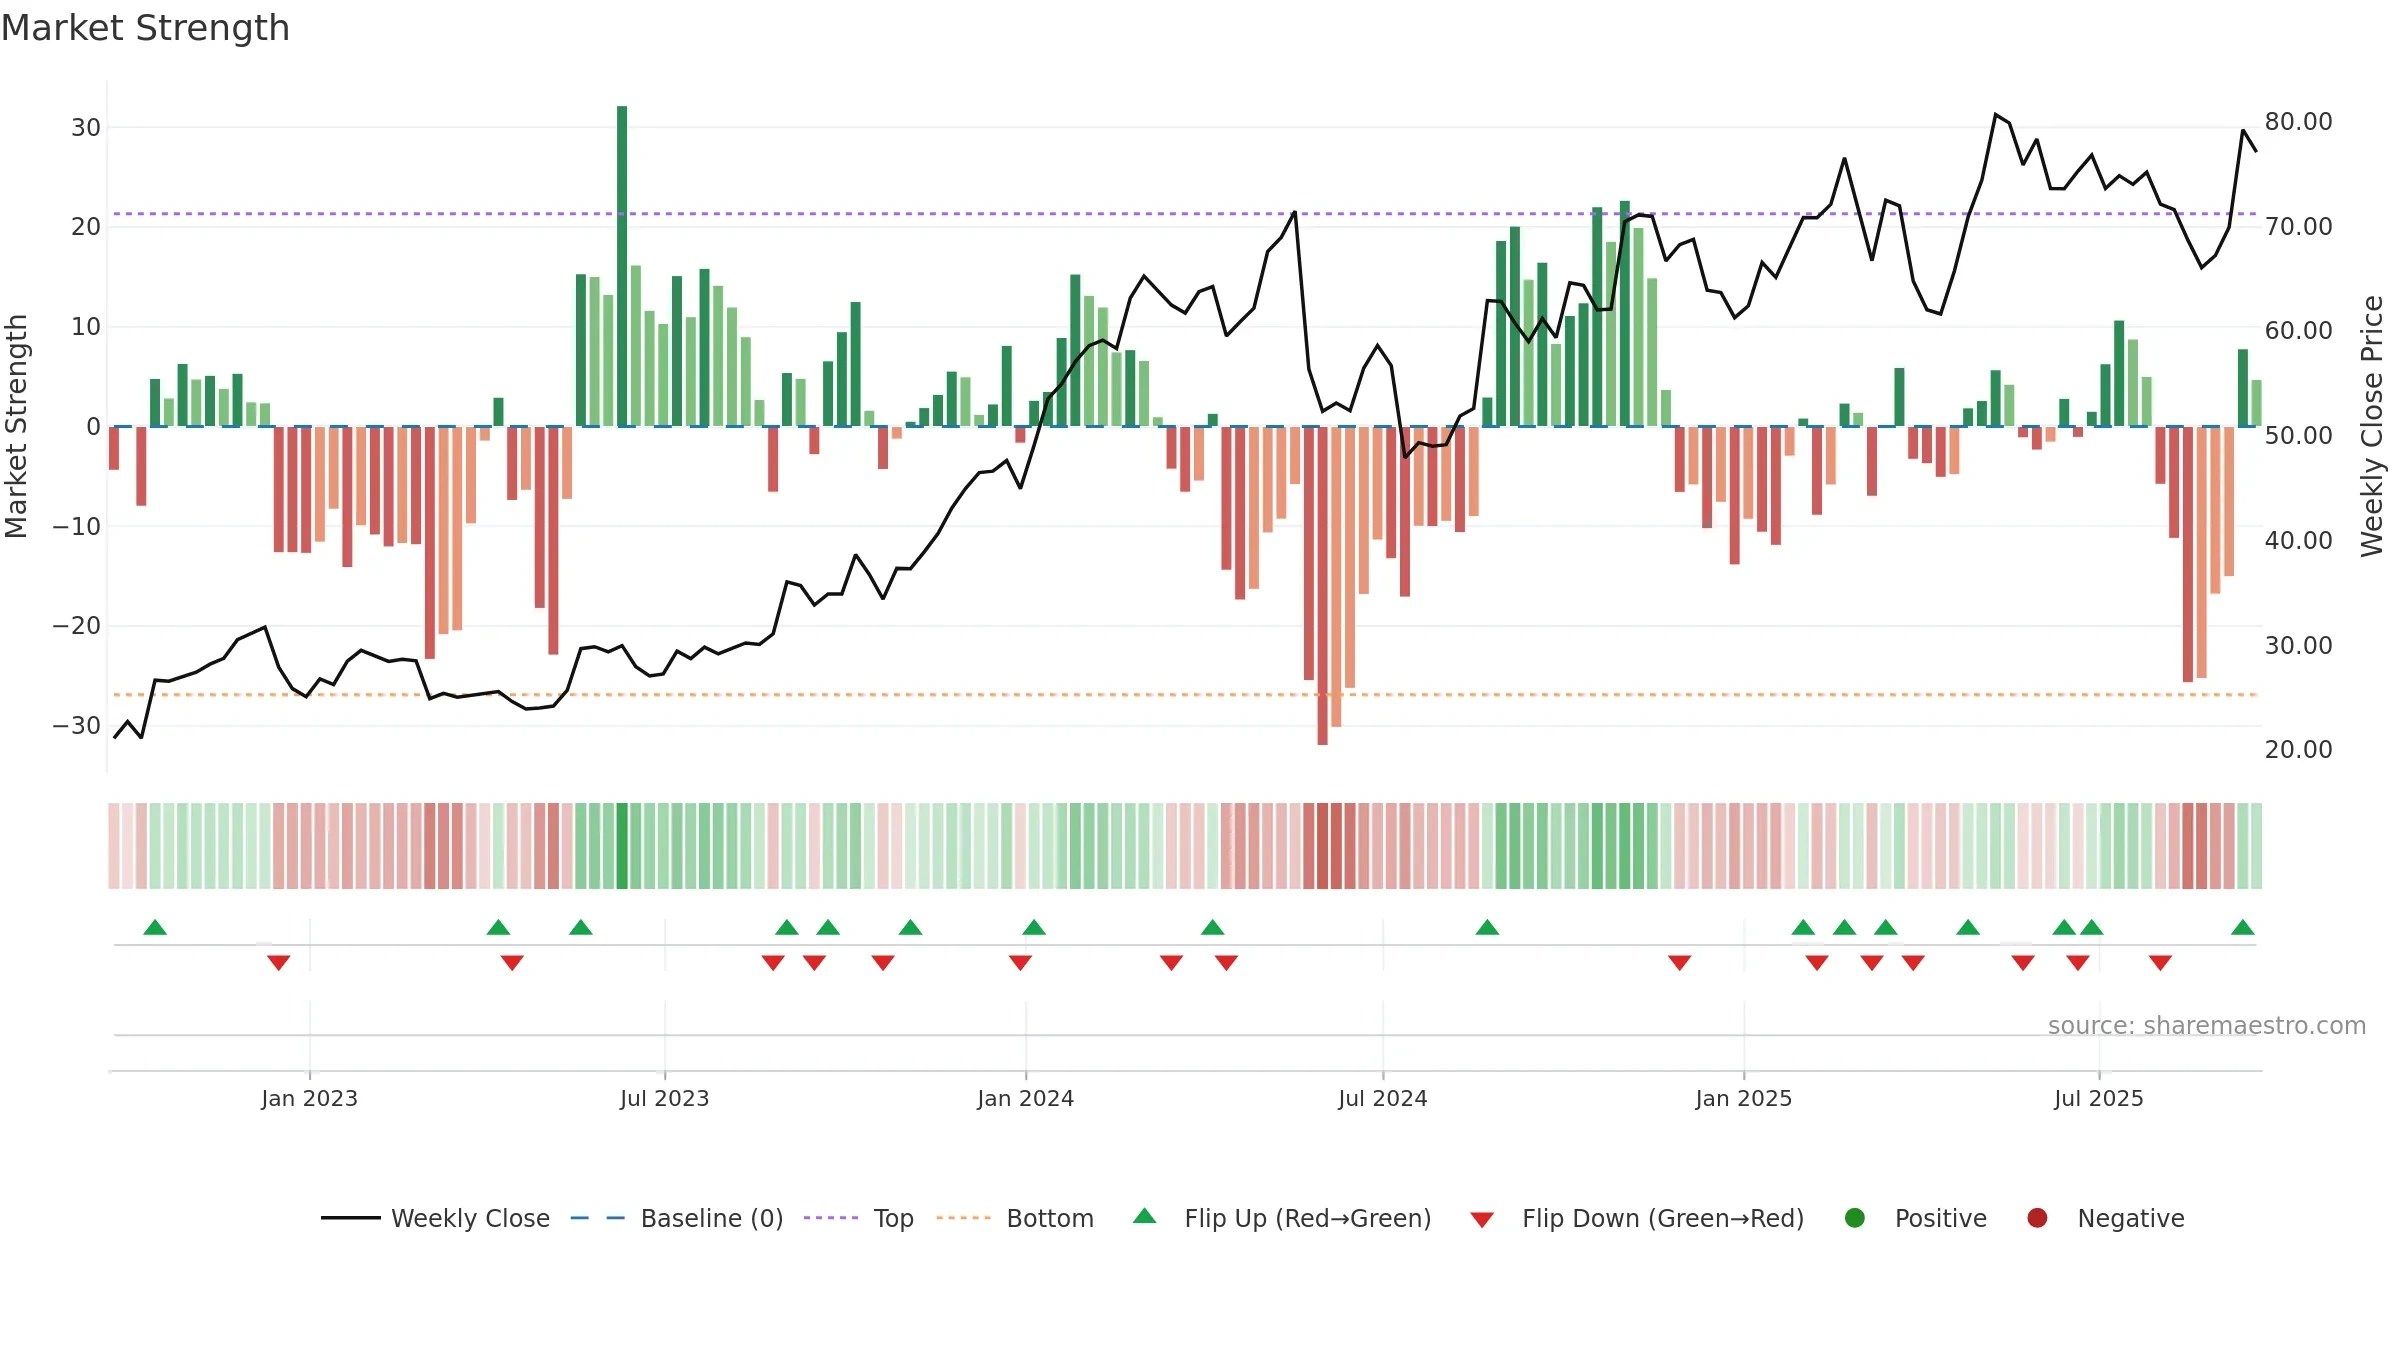The width and height of the screenshot is (2400, 1350).
Task: Click the green flip-up marker after Jul 2024
Action: point(1487,927)
